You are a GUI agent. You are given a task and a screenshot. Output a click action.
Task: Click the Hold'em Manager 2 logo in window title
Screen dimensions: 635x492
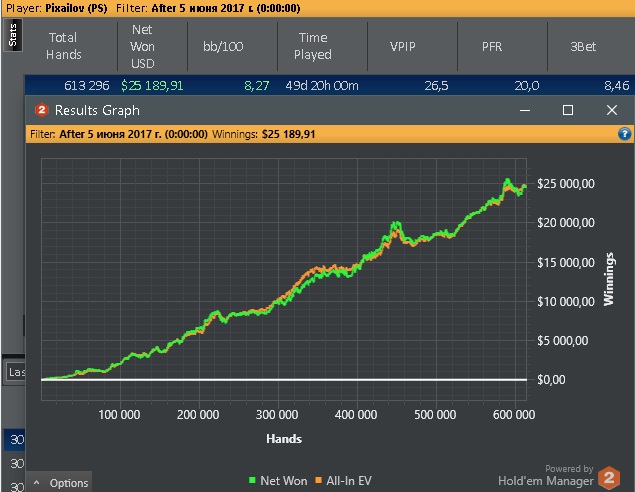pyautogui.click(x=42, y=110)
